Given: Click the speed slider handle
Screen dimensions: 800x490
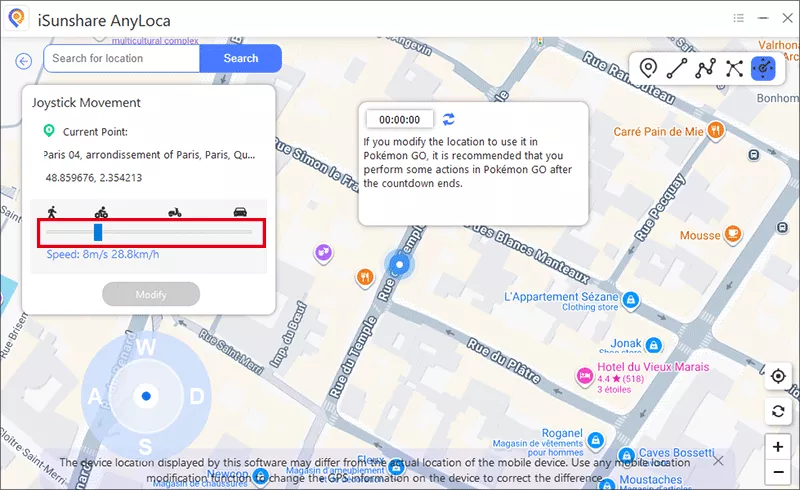Looking at the screenshot, I should tap(98, 233).
